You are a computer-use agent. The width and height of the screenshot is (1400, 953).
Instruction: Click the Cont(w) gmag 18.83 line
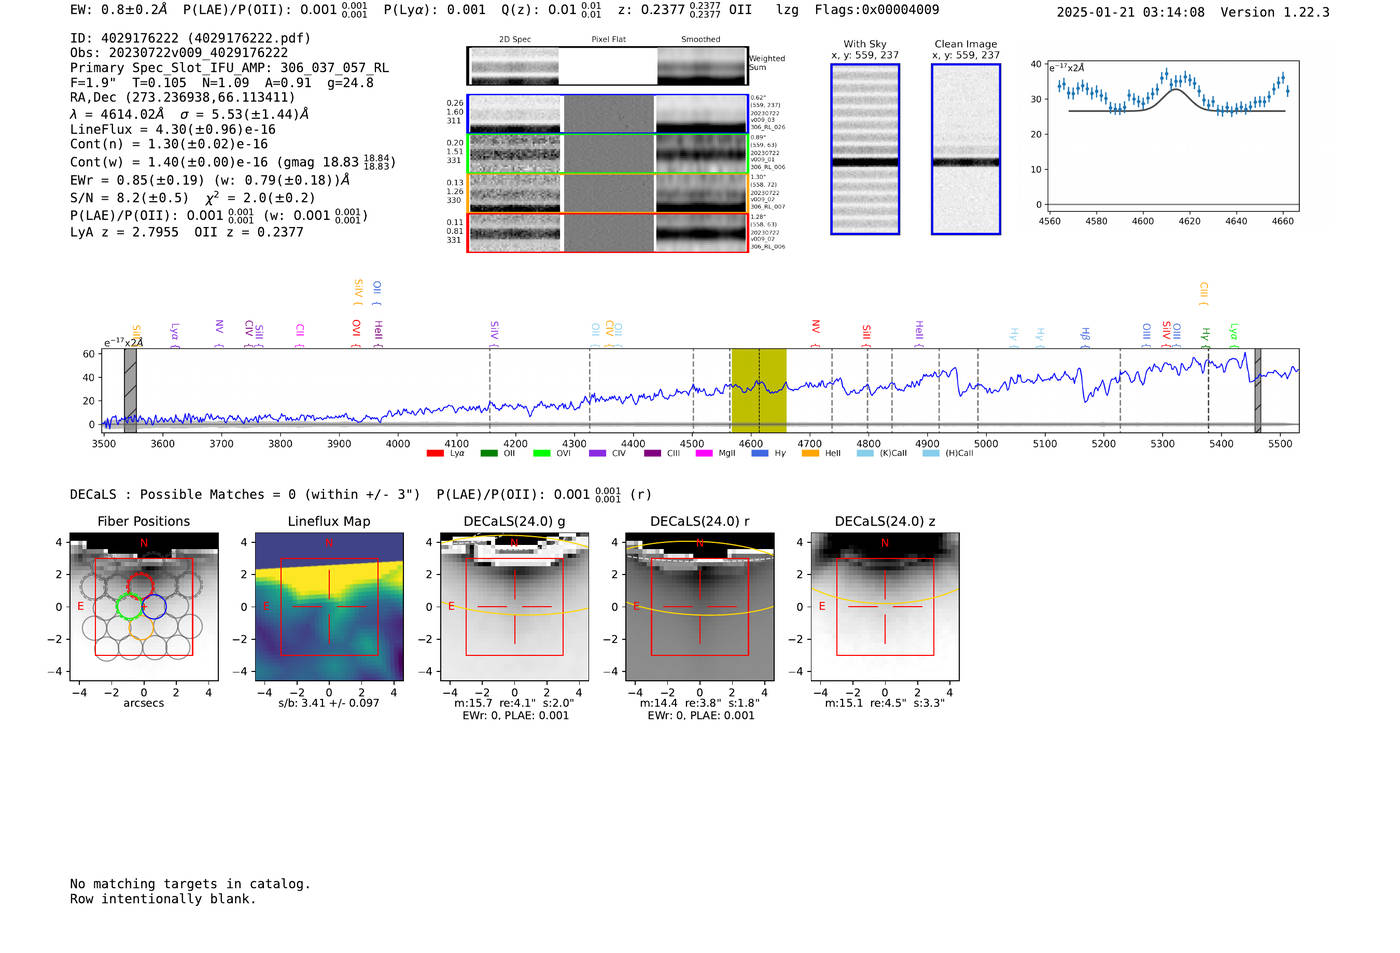click(x=233, y=162)
